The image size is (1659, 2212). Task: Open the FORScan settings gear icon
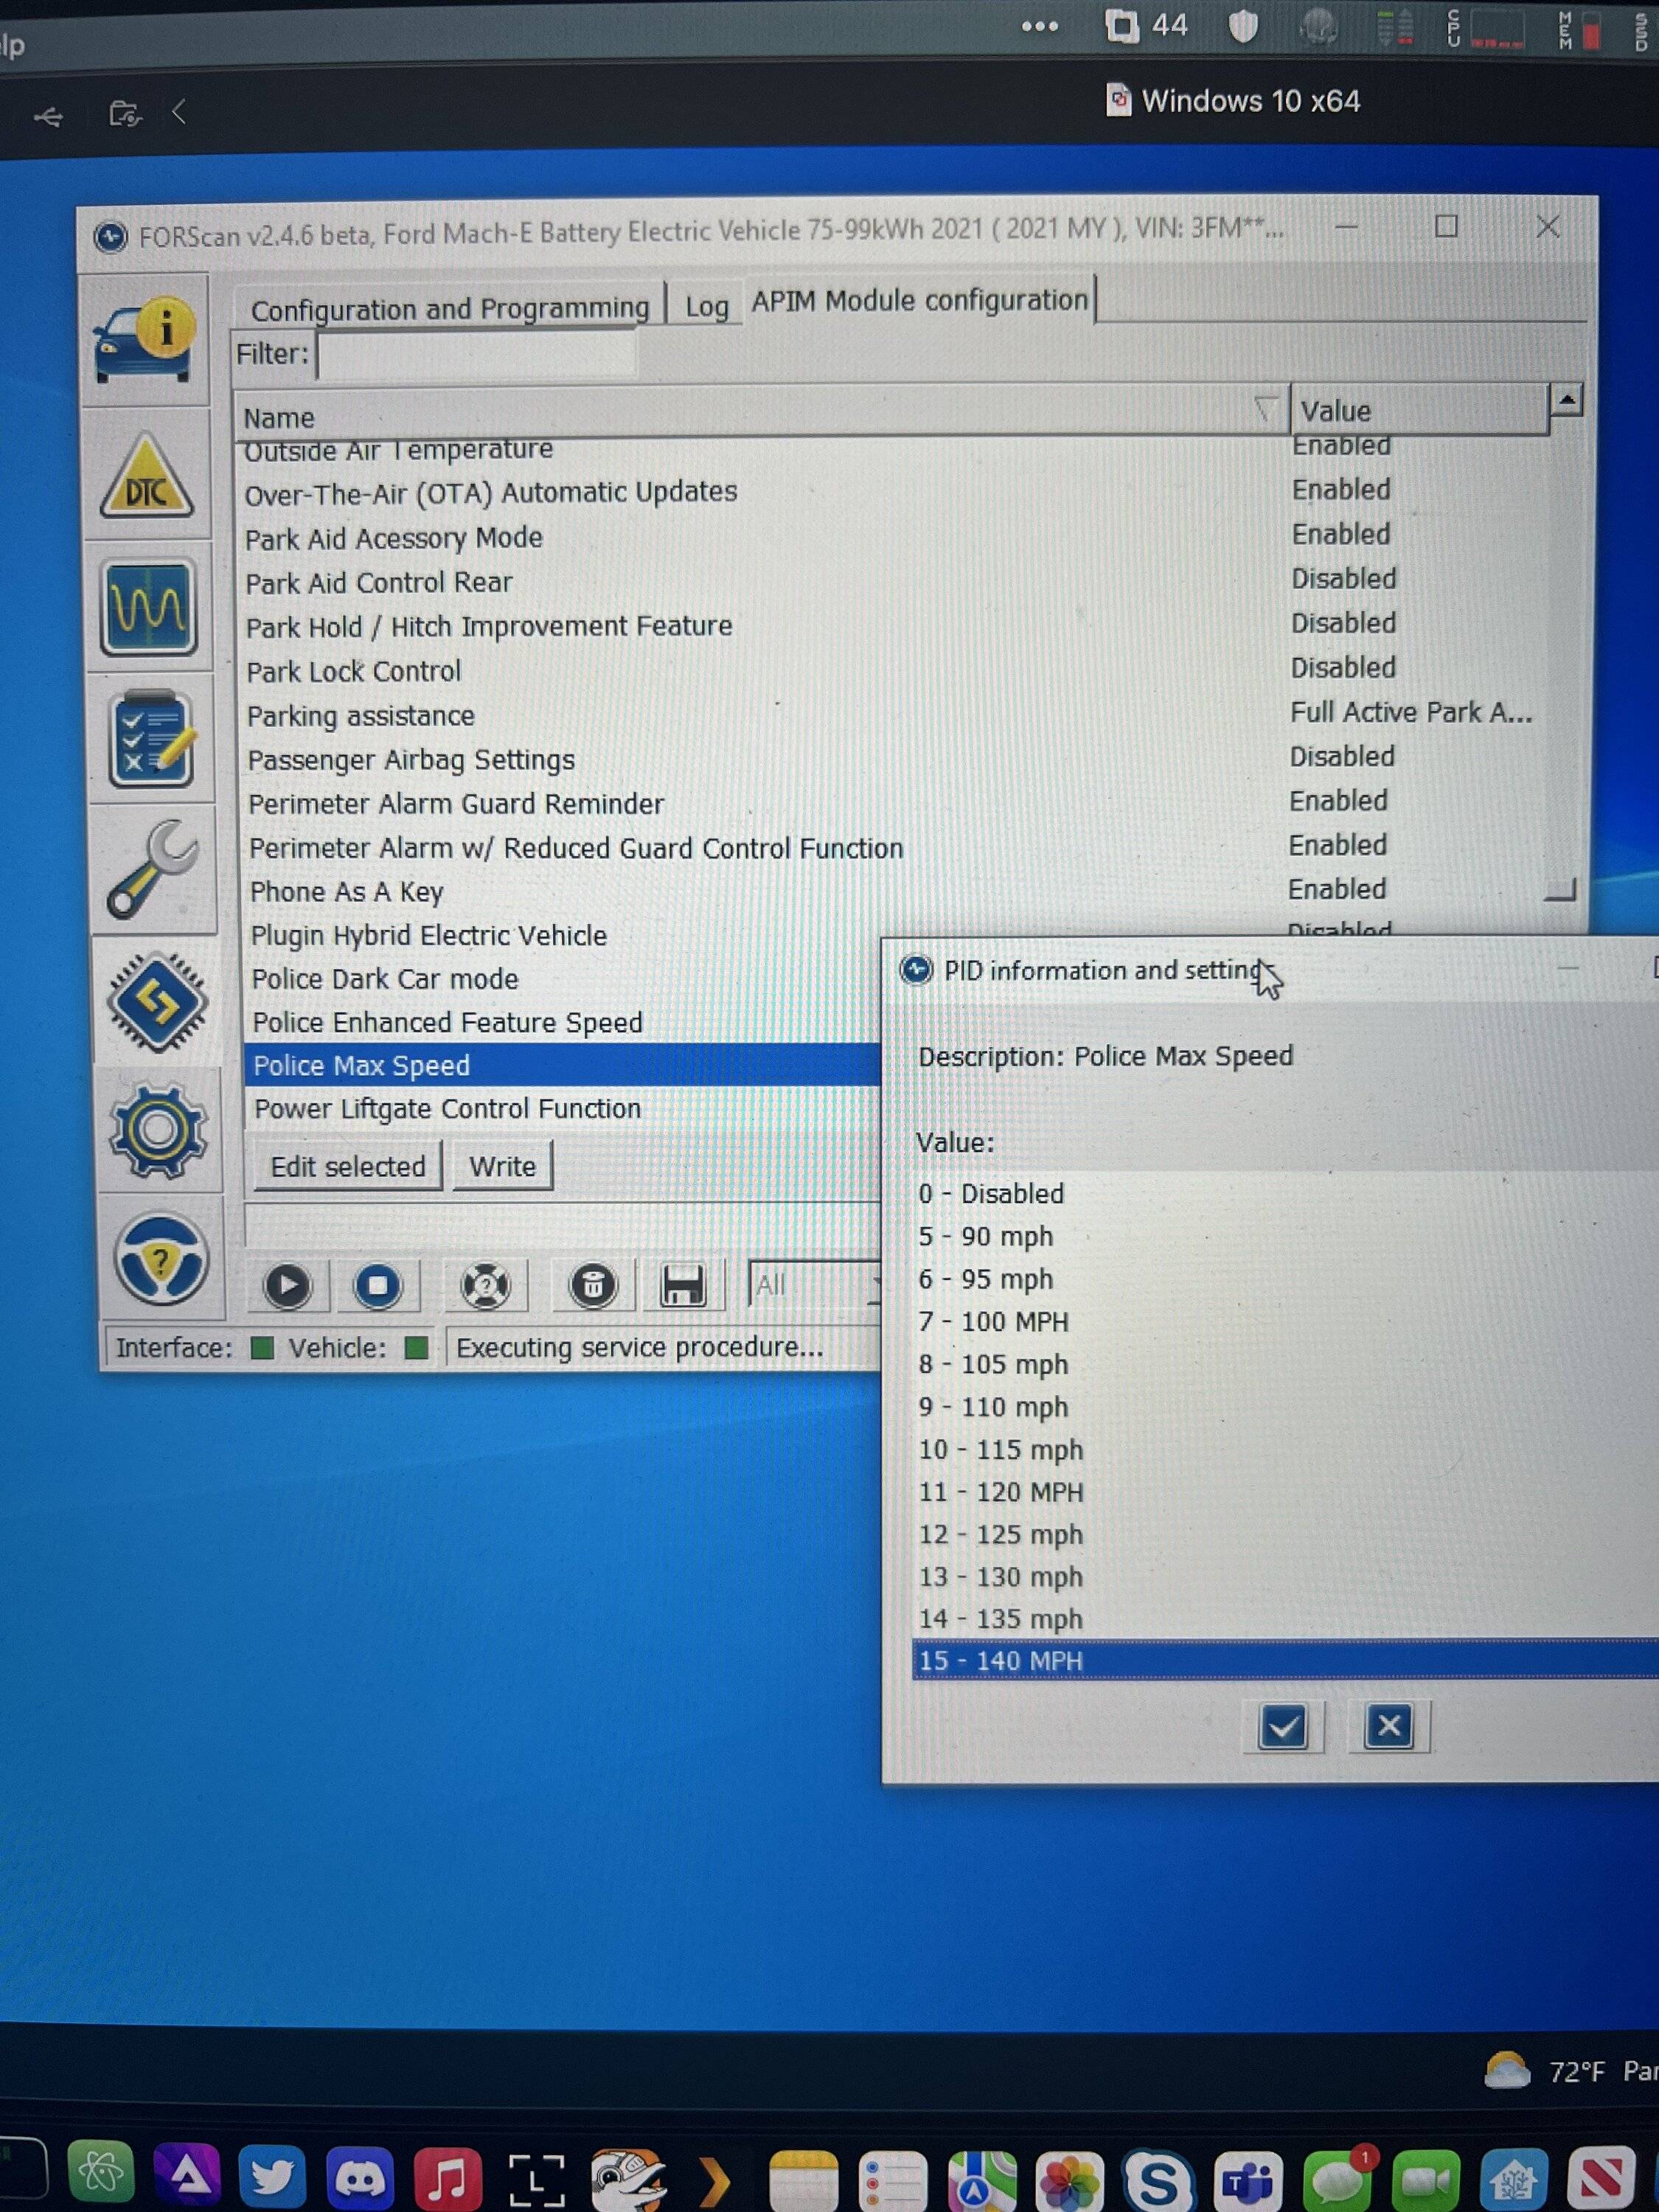click(x=159, y=1130)
